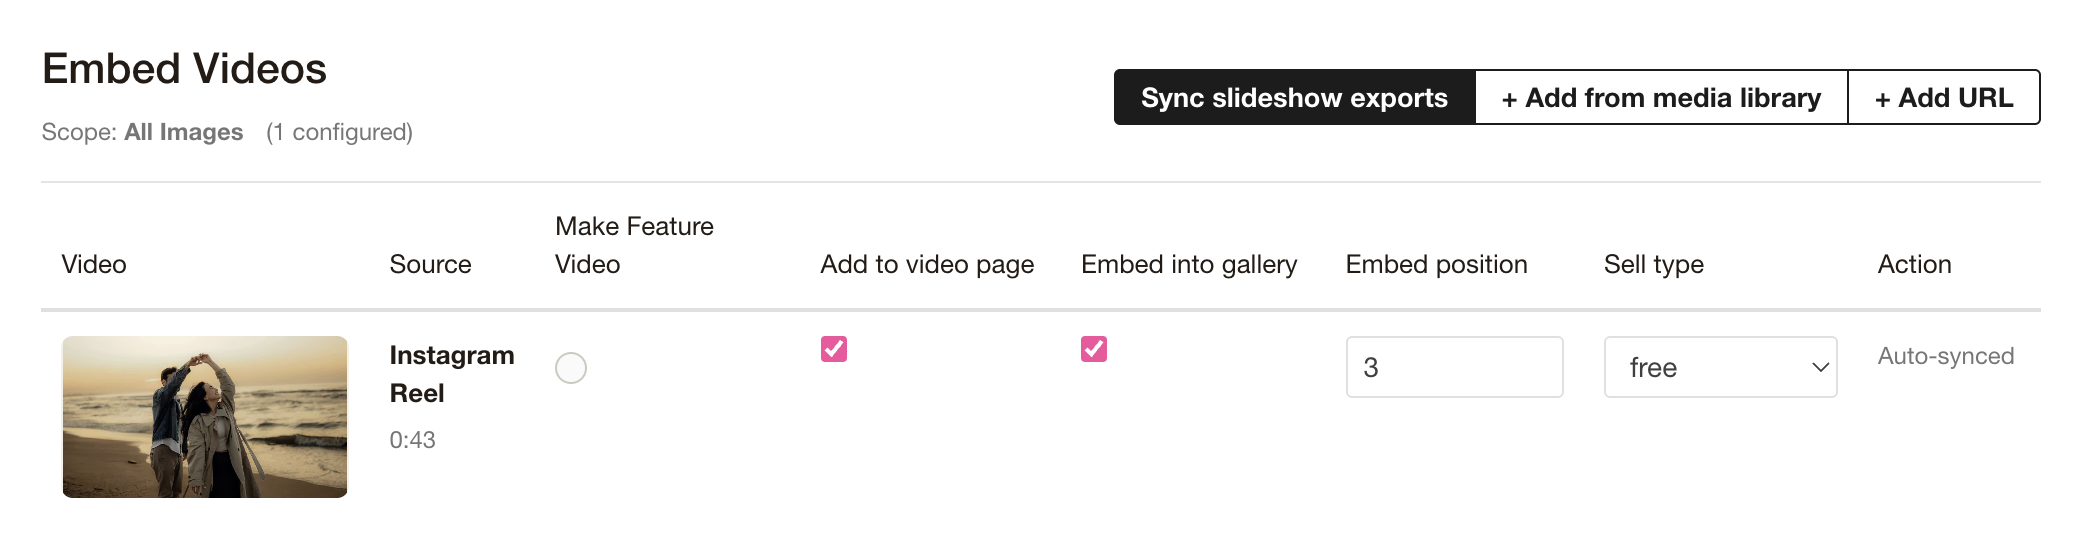Screen dimensions: 2082x552
Task: Click the Add to video page header
Action: click(927, 264)
